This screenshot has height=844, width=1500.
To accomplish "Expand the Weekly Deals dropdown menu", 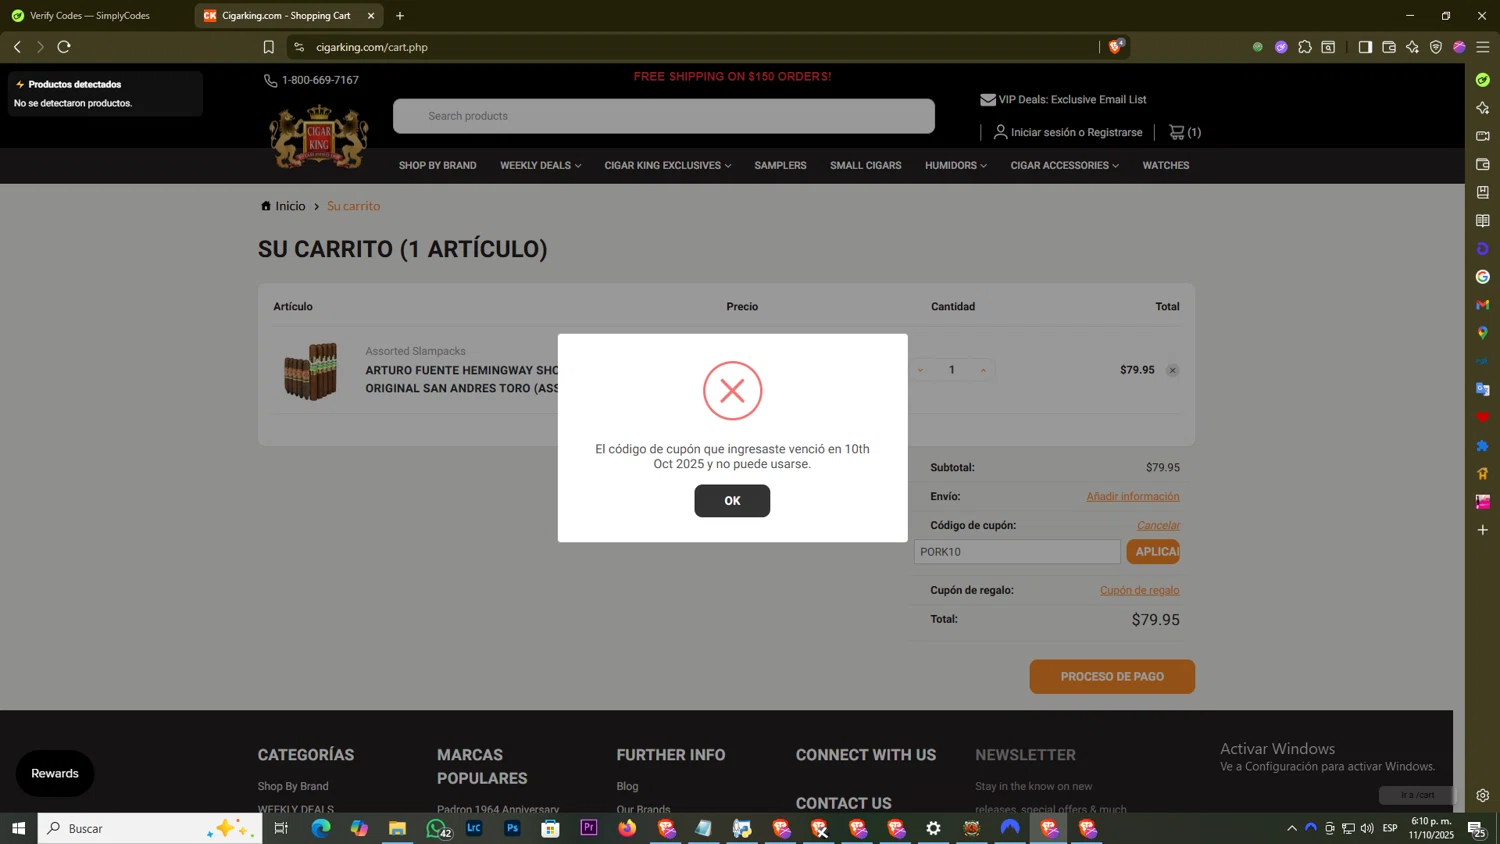I will pos(540,166).
